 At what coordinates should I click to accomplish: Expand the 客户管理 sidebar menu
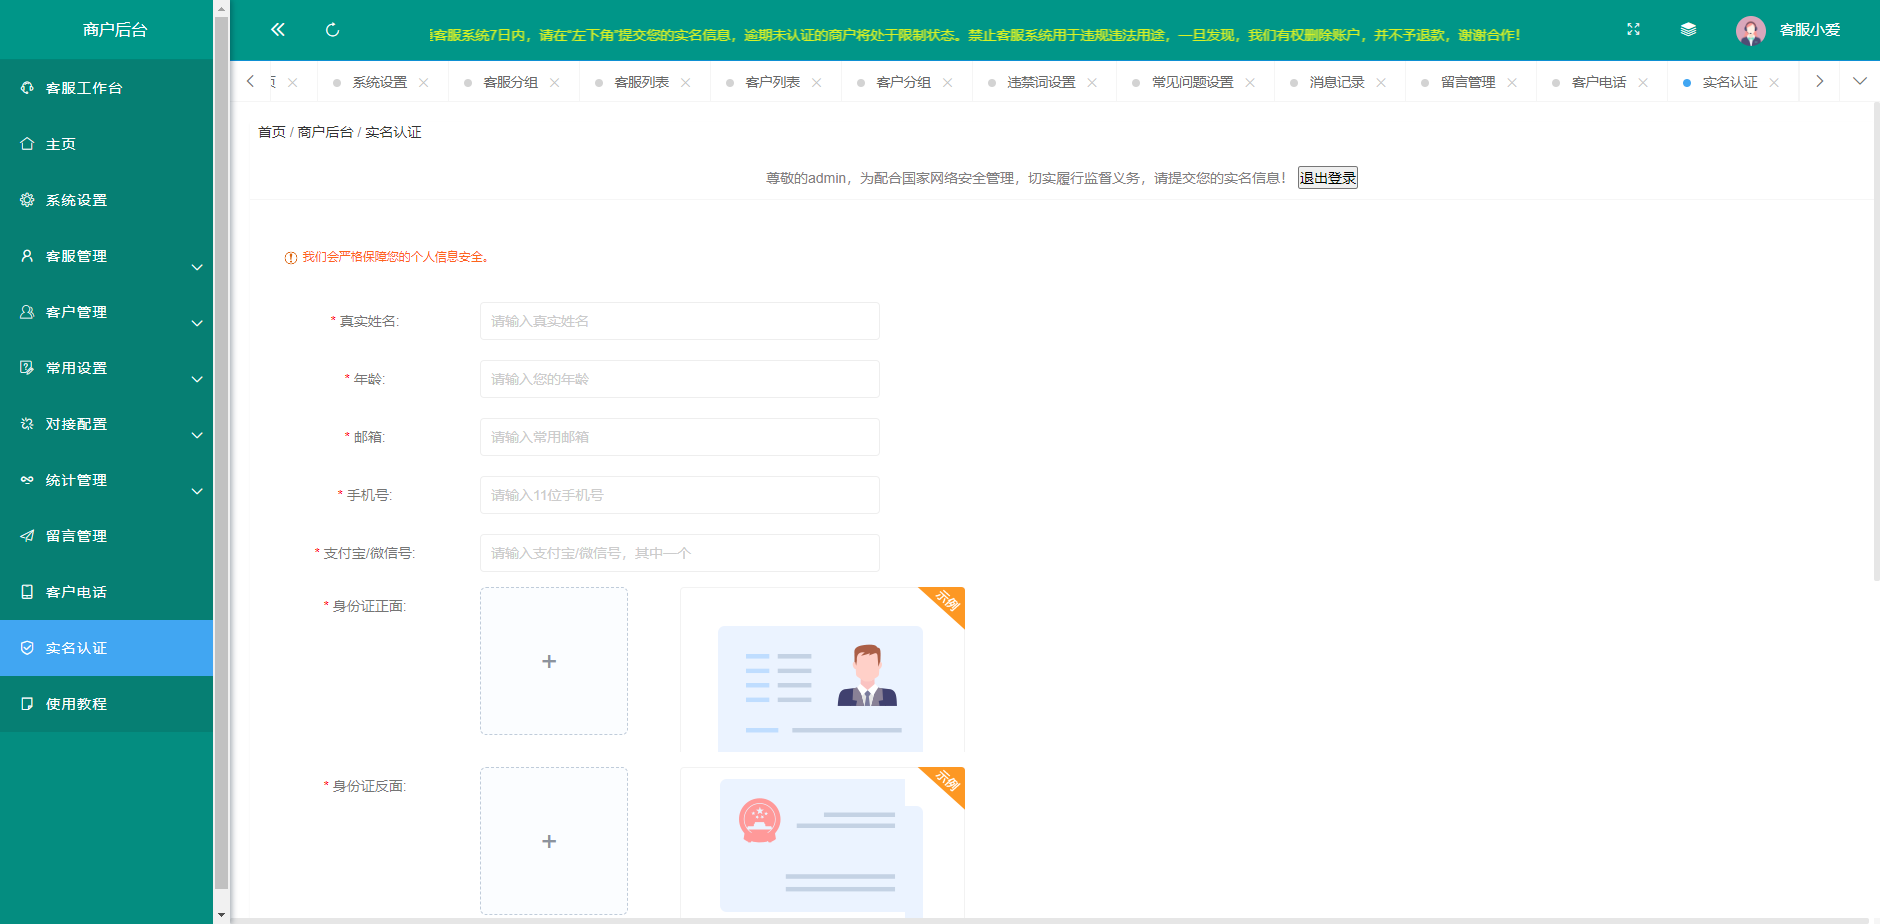pos(106,313)
